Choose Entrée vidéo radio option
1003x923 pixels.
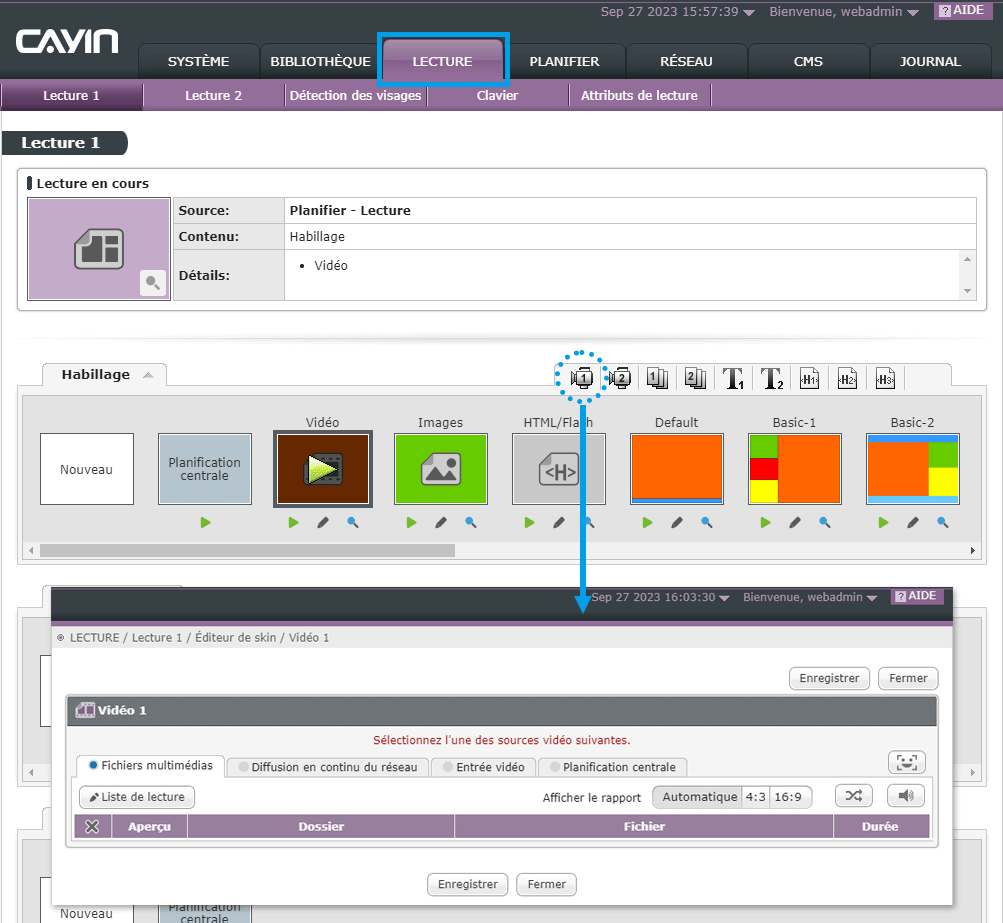point(484,767)
